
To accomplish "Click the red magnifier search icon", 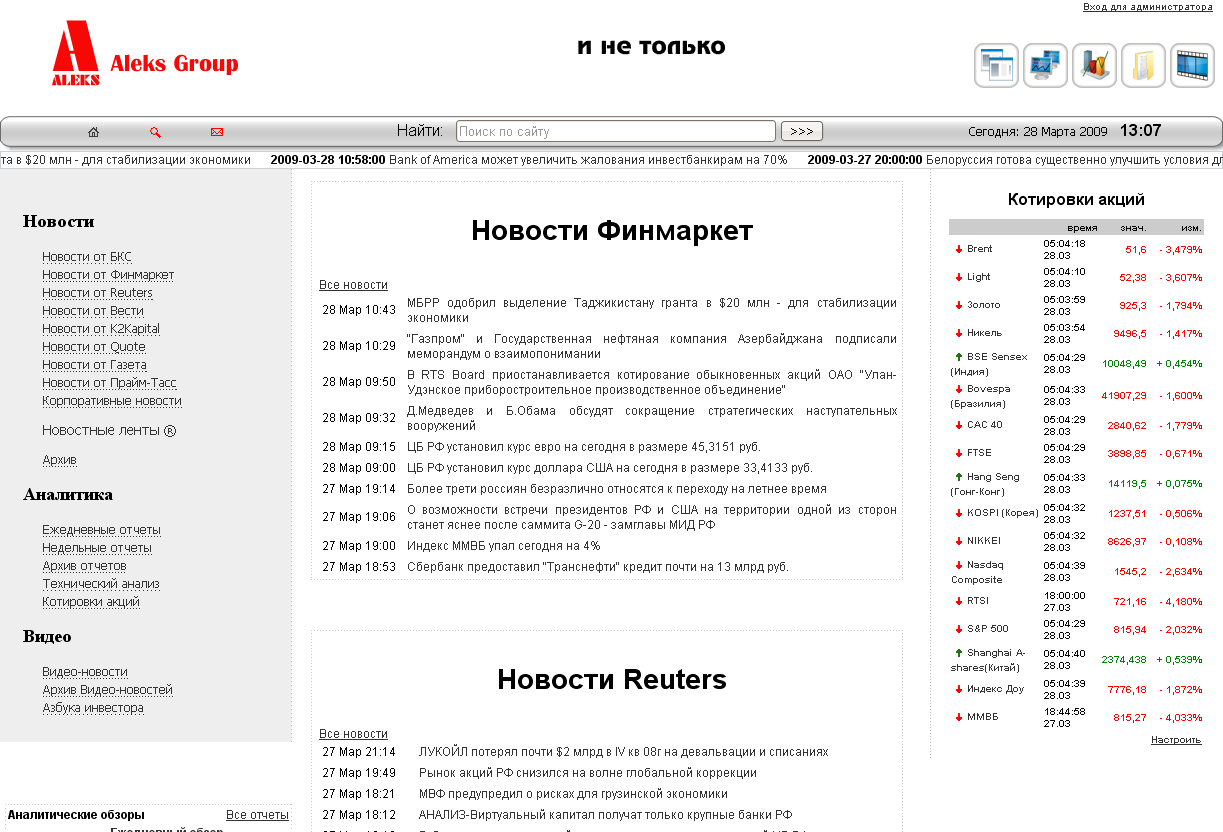I will (155, 132).
